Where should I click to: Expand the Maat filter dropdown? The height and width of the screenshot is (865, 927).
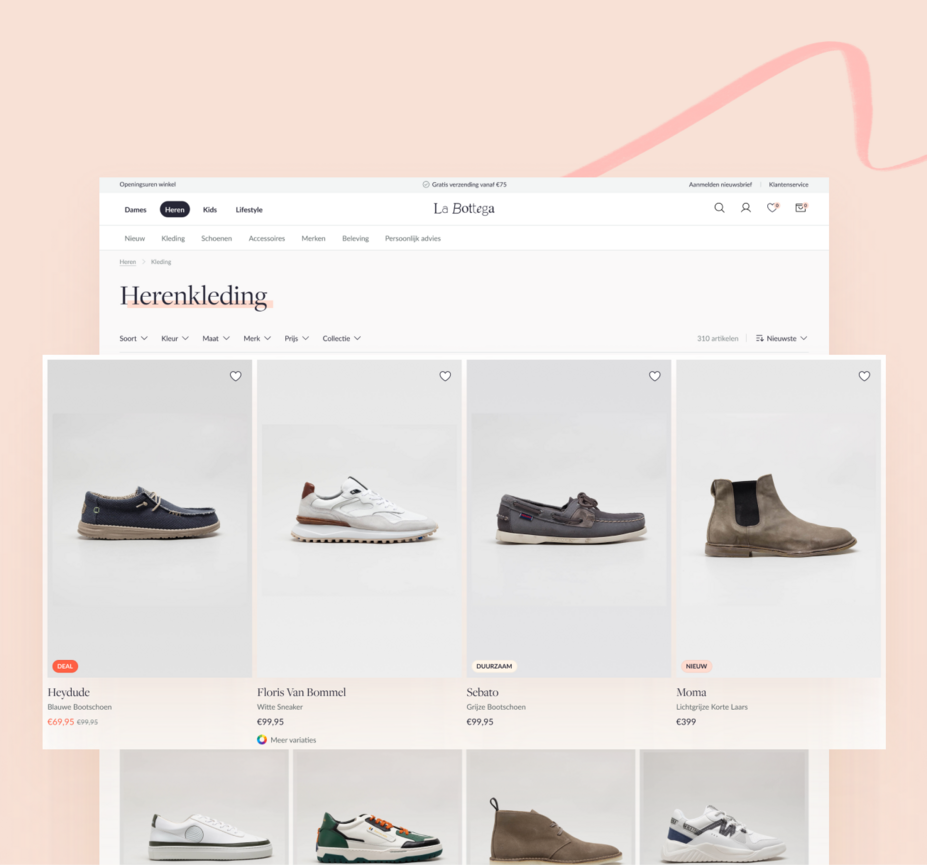tap(216, 339)
